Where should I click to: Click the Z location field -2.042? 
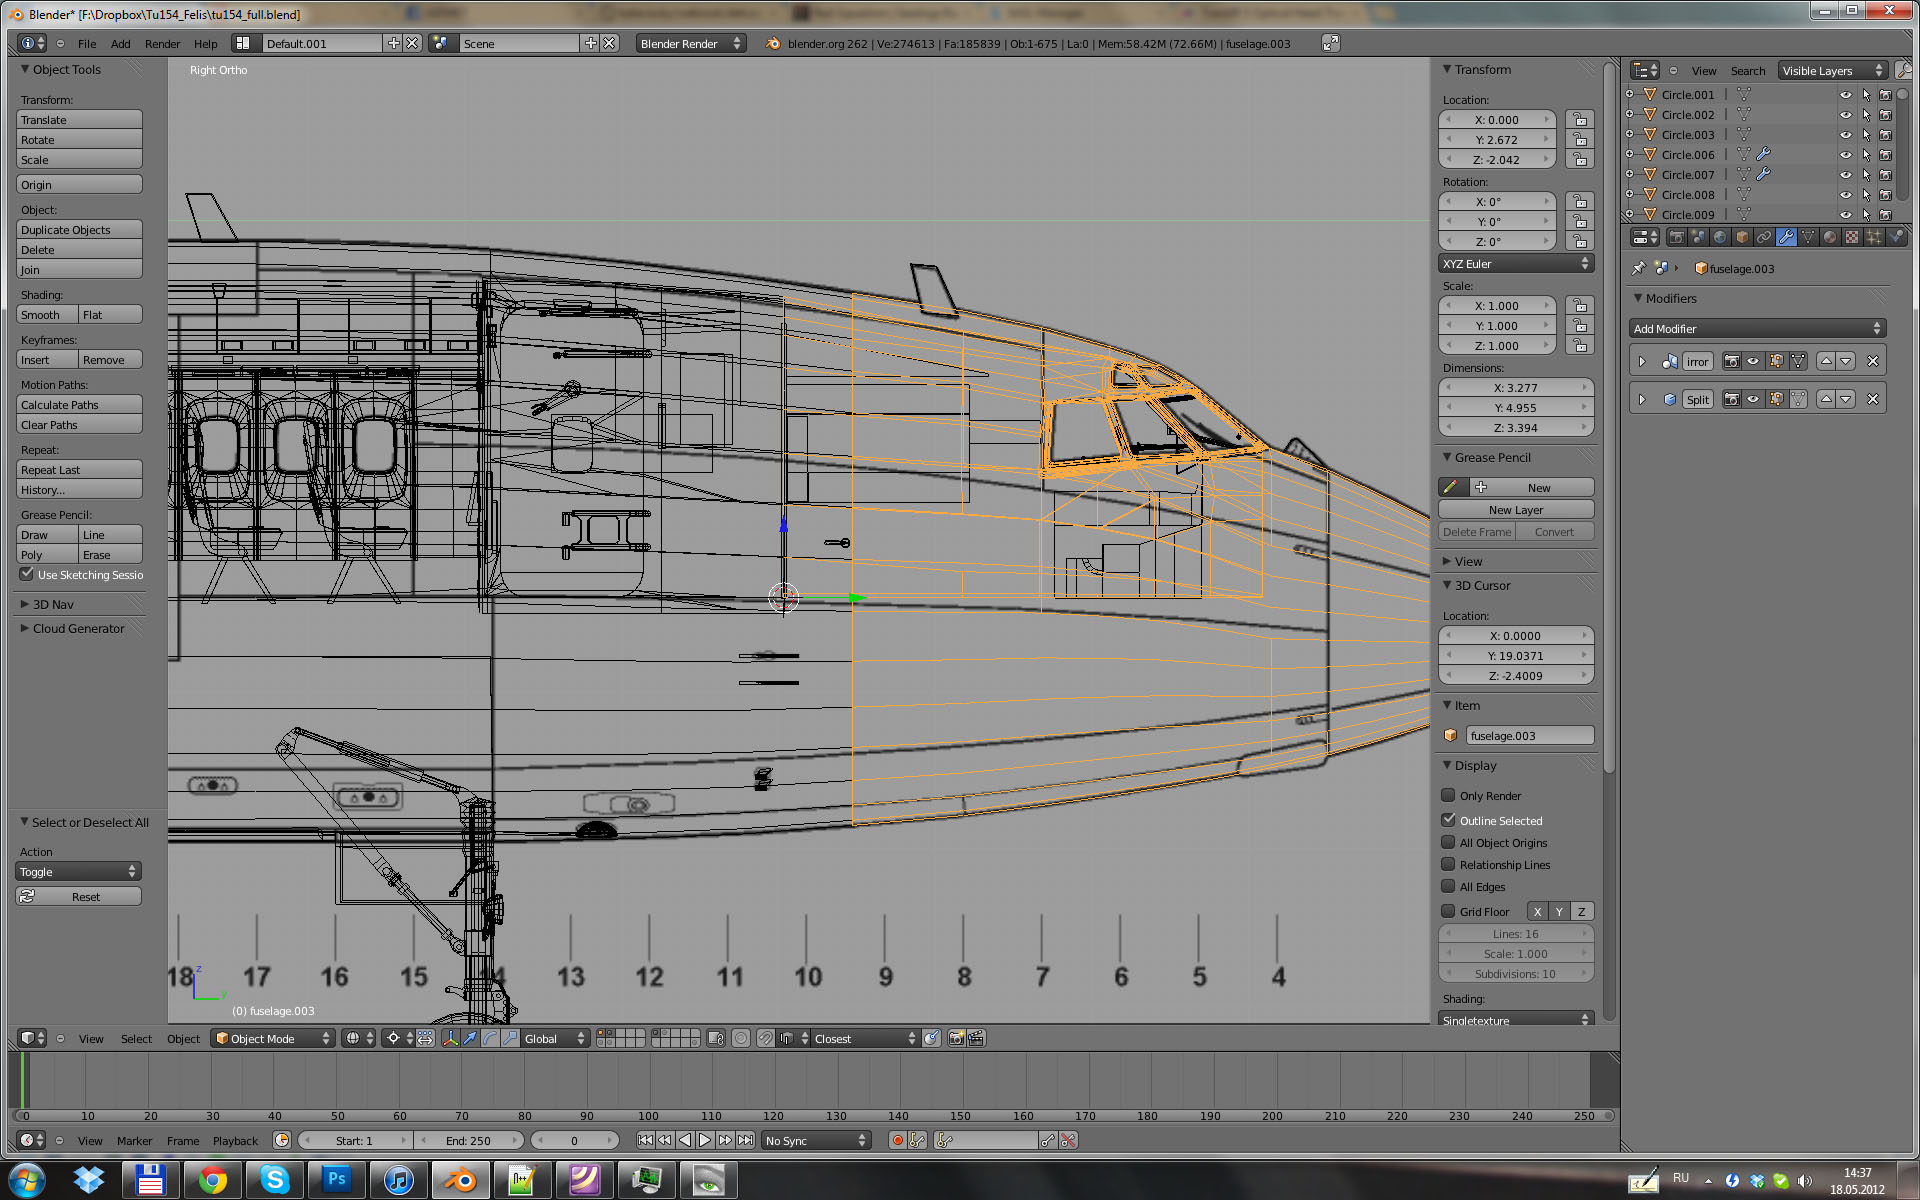coord(1497,160)
